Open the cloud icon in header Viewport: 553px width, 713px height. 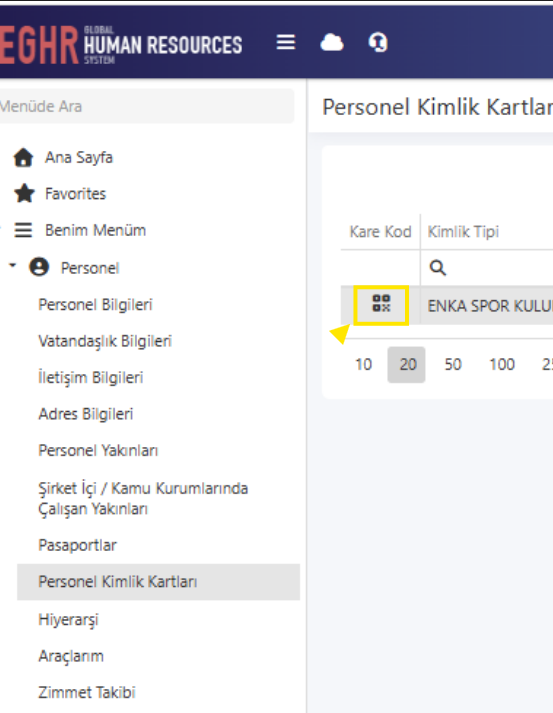(x=332, y=43)
